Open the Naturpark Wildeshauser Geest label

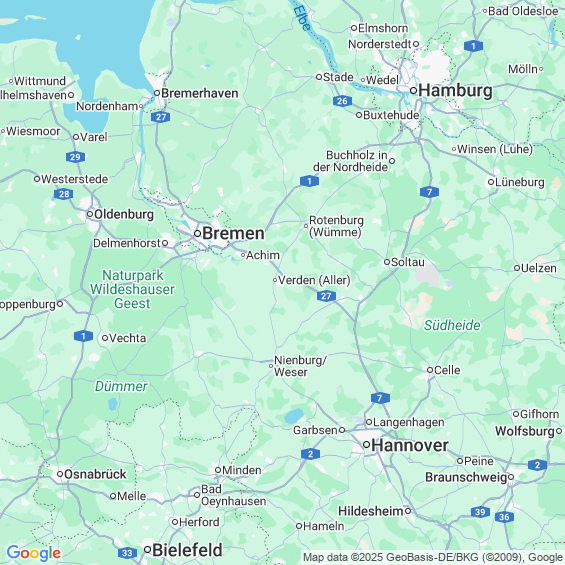pyautogui.click(x=133, y=289)
